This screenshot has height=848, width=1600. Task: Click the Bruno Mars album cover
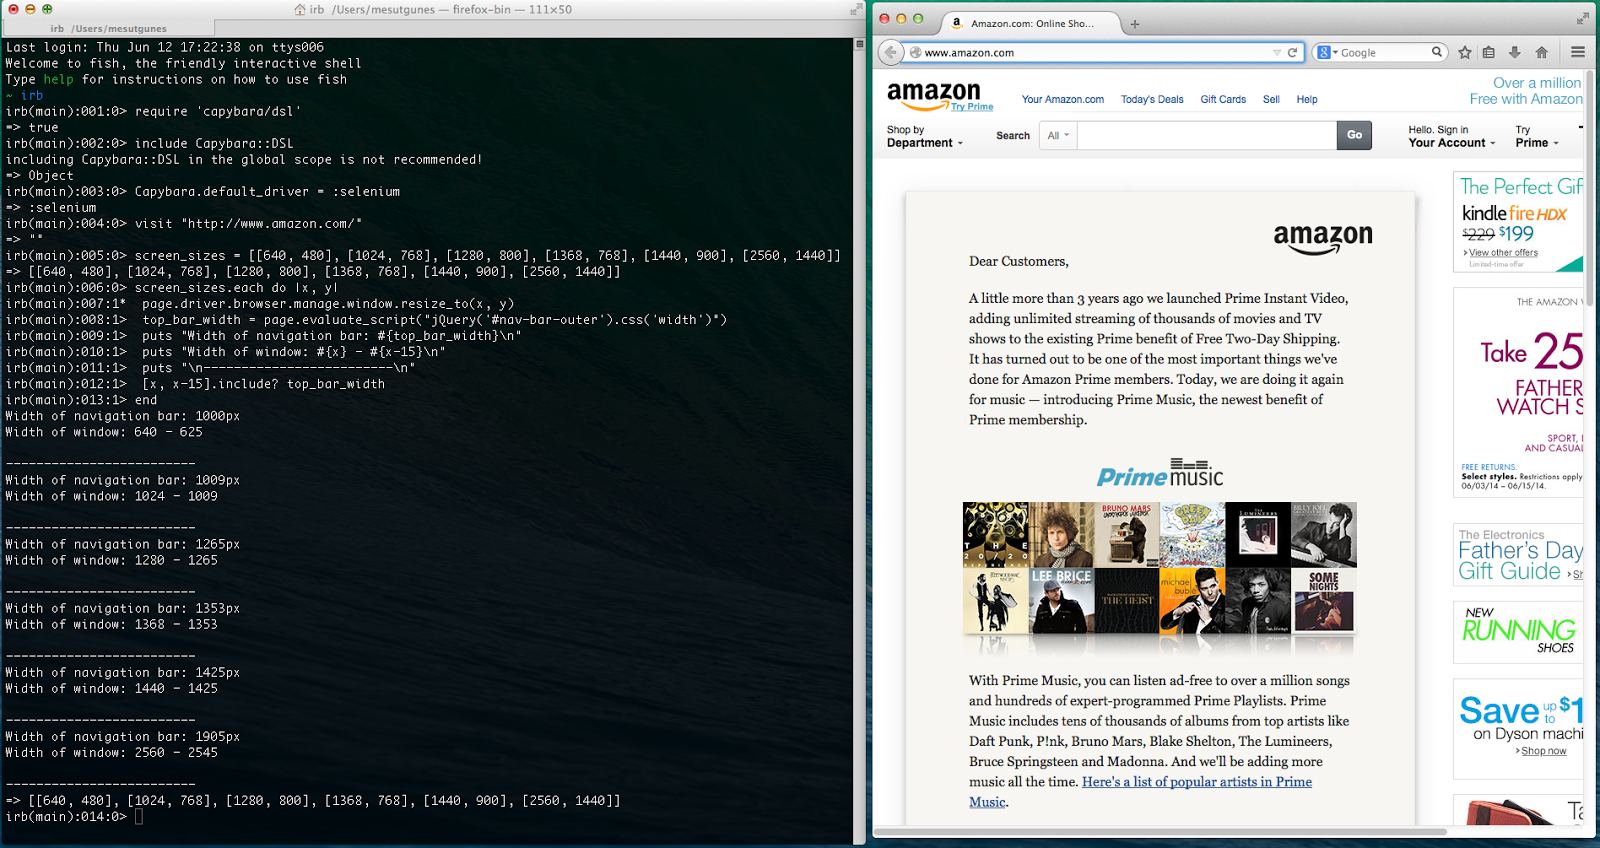pos(1127,535)
